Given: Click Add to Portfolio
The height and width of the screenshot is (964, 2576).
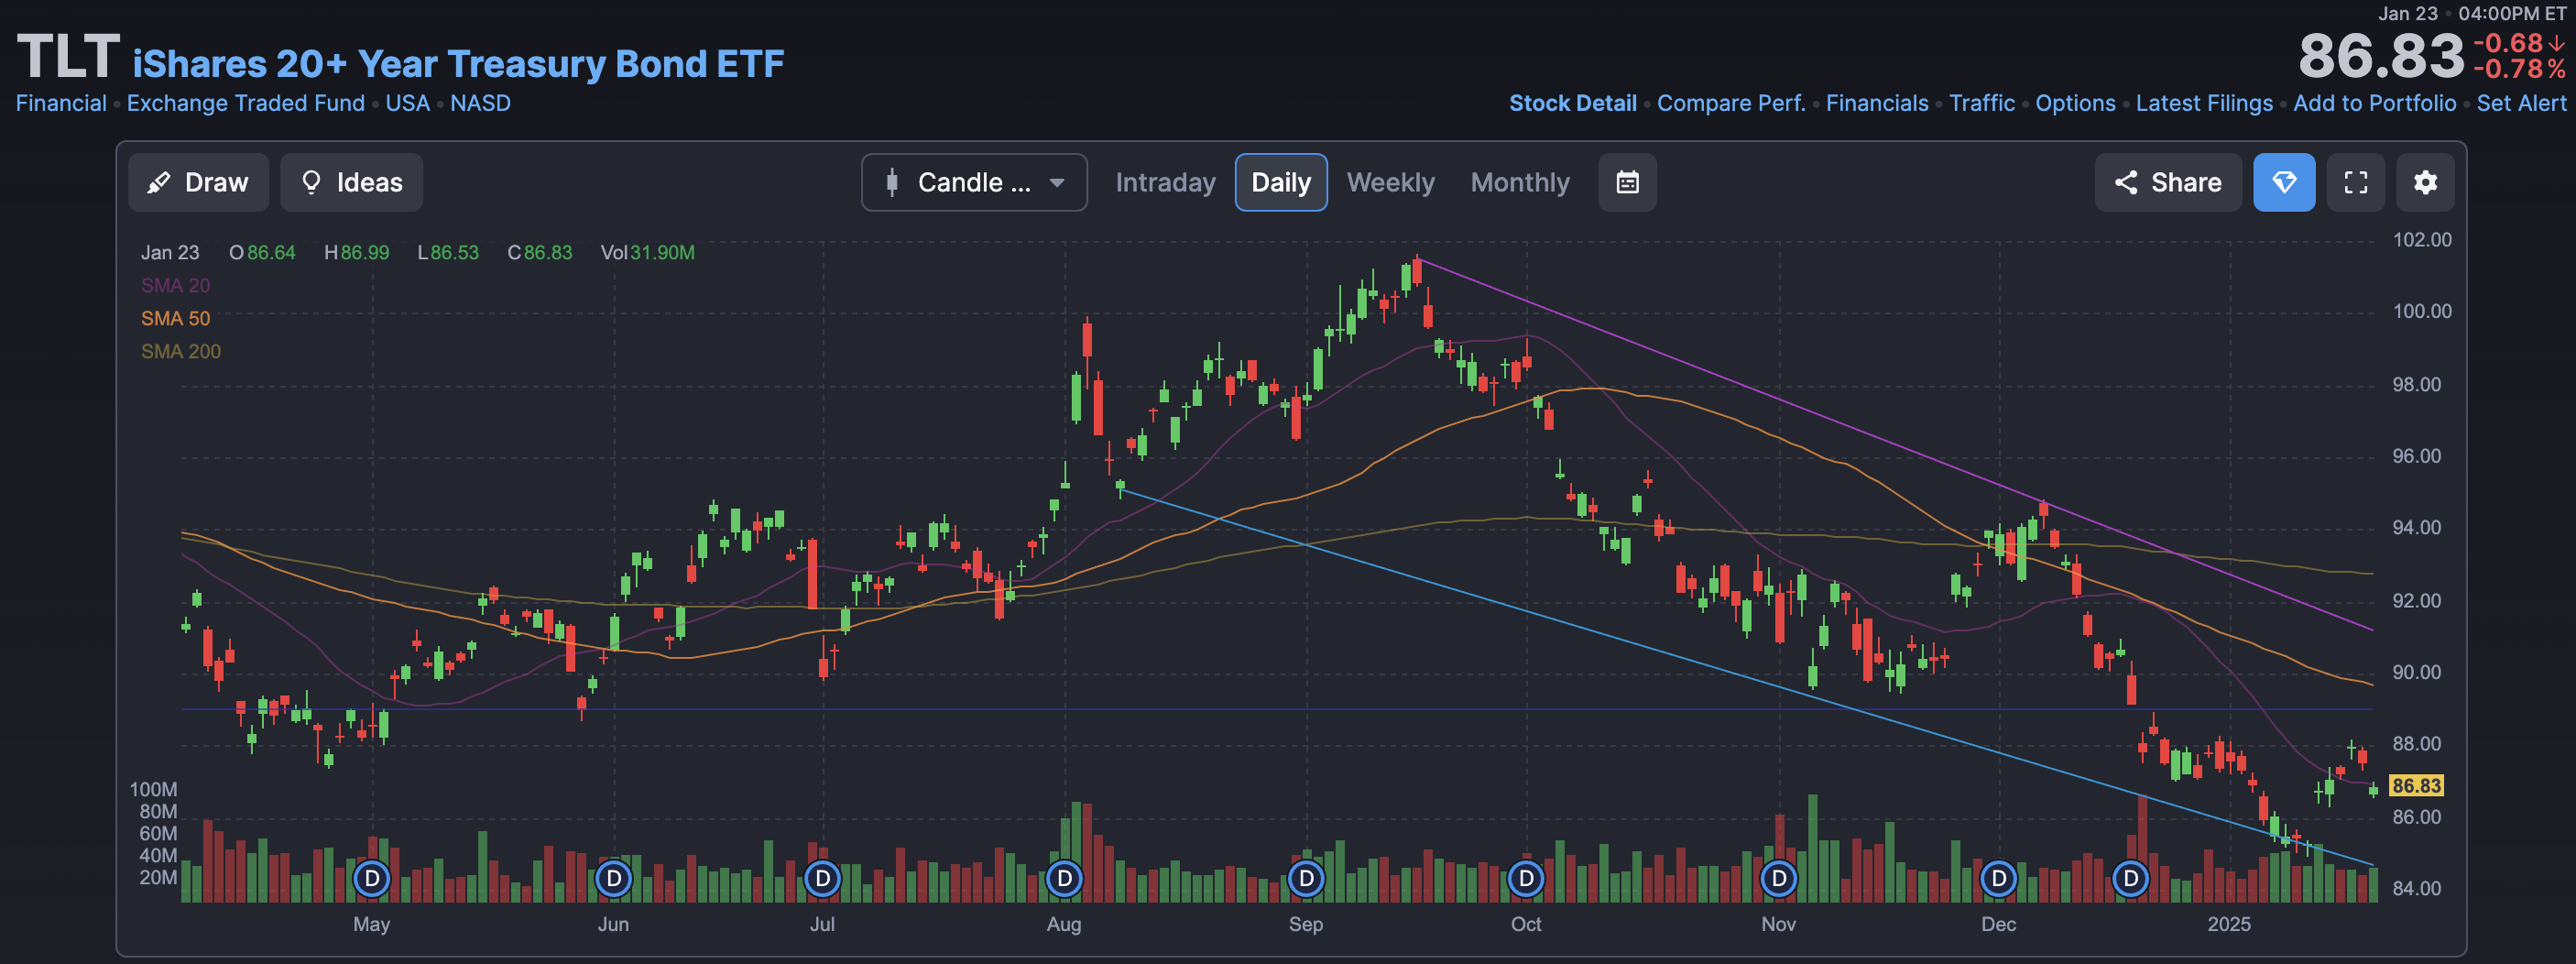Looking at the screenshot, I should (2374, 103).
